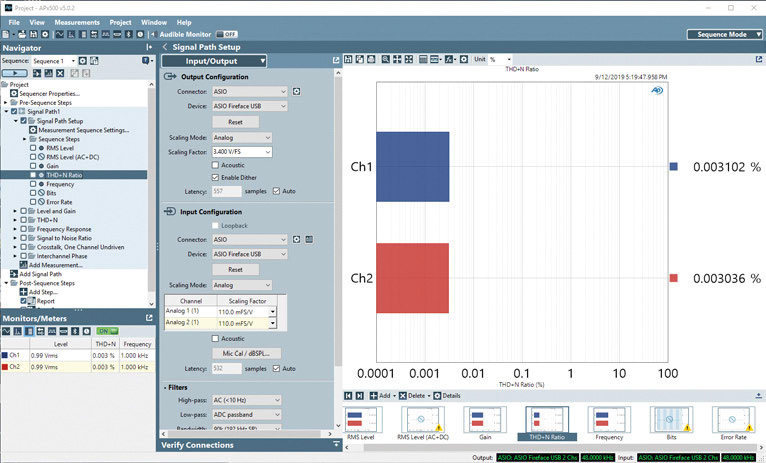Uncheck Signal Path1 checkbox
The width and height of the screenshot is (766, 463).
[x=14, y=111]
